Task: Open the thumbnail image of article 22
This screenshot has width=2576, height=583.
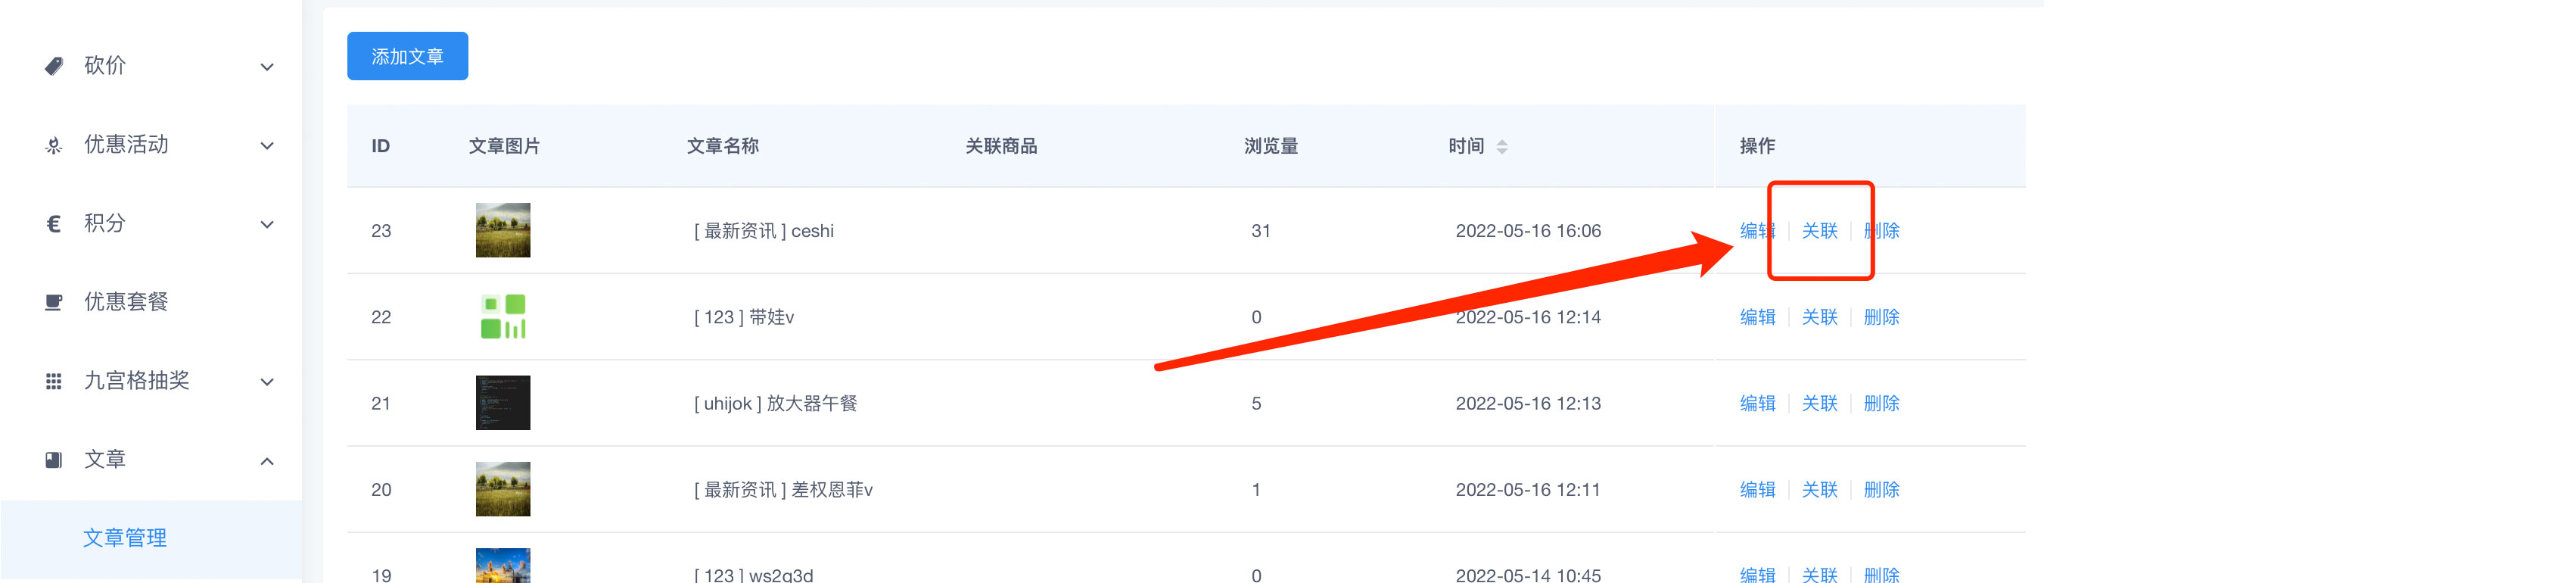Action: click(x=503, y=316)
